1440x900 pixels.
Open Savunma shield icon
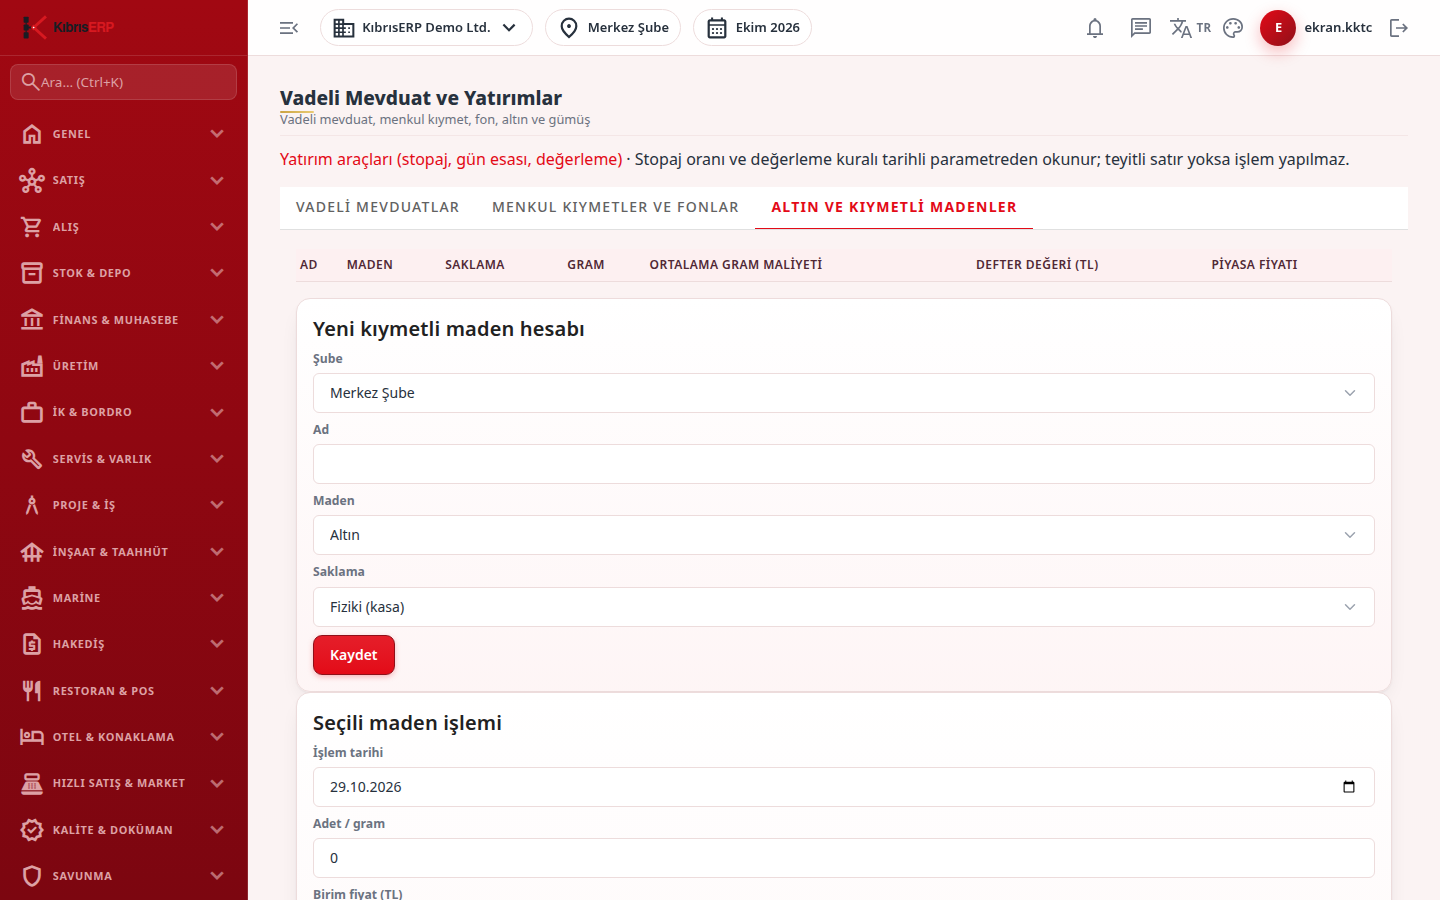click(x=32, y=876)
